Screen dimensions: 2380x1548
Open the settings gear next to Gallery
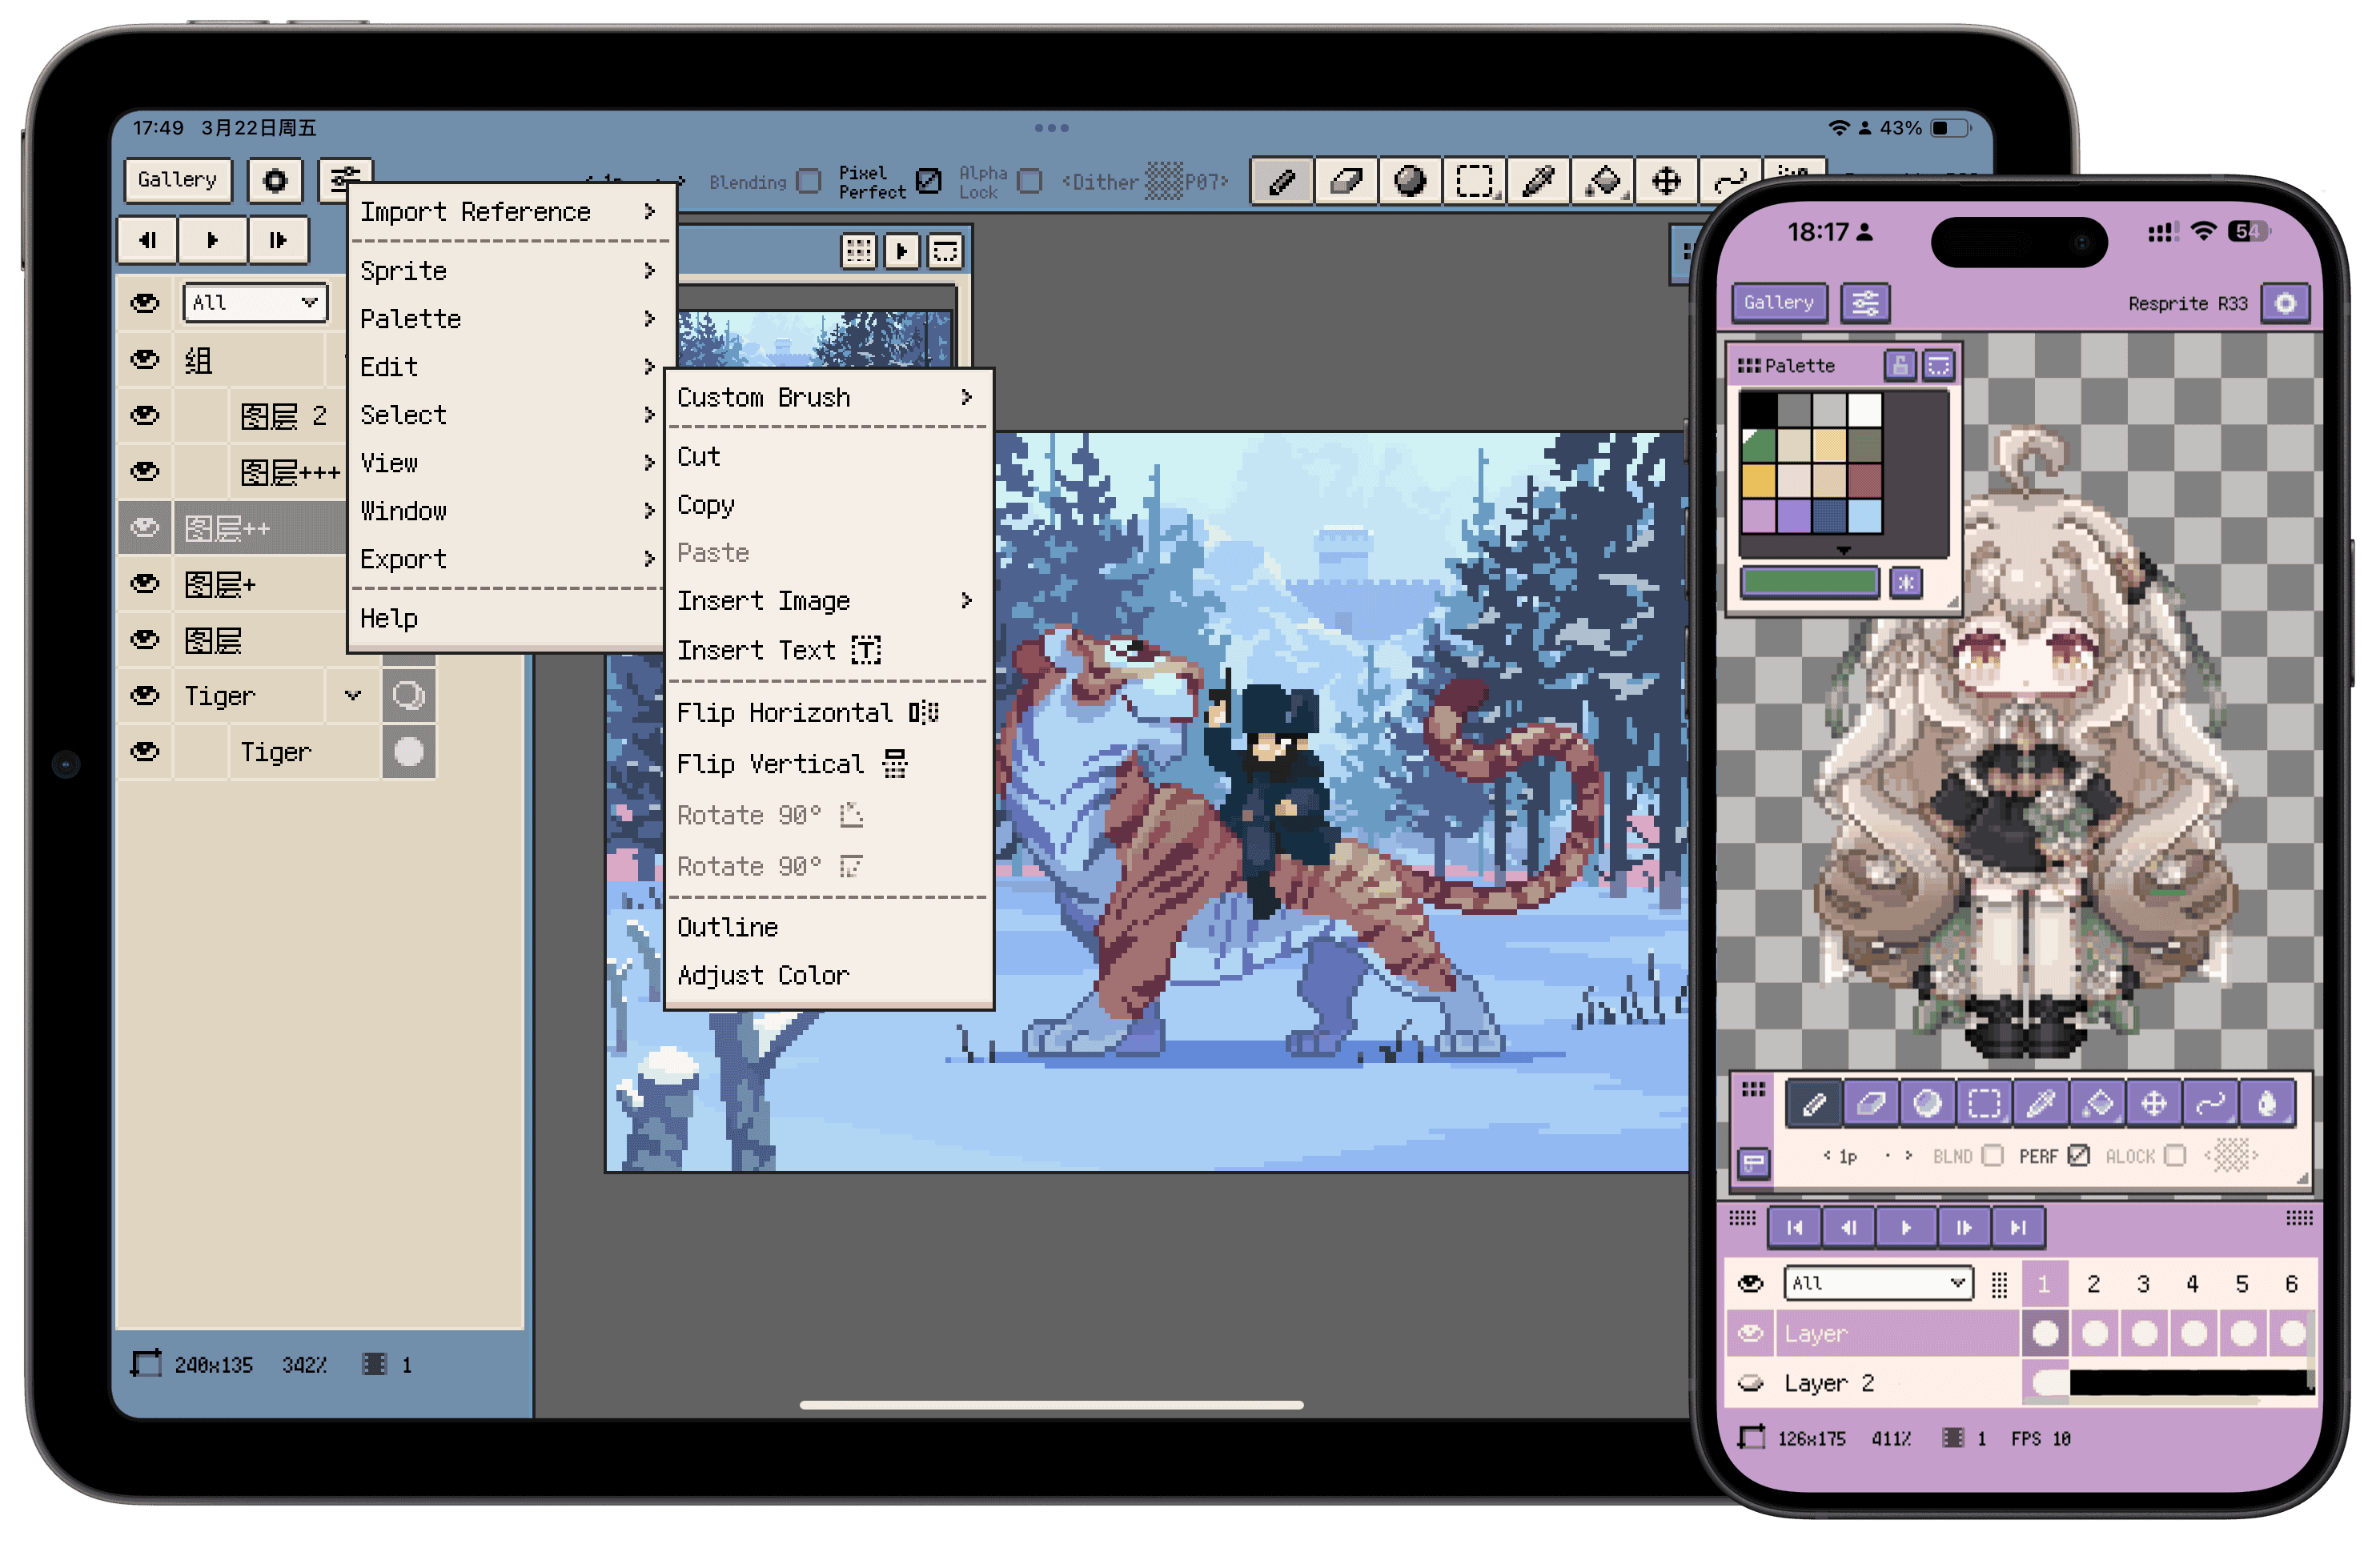[x=275, y=180]
